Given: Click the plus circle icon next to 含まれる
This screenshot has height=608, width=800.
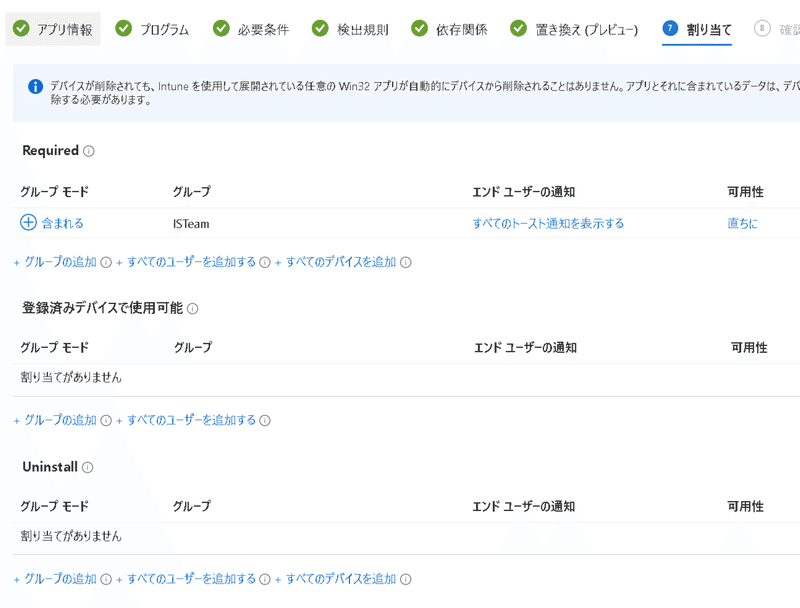Looking at the screenshot, I should pyautogui.click(x=29, y=224).
